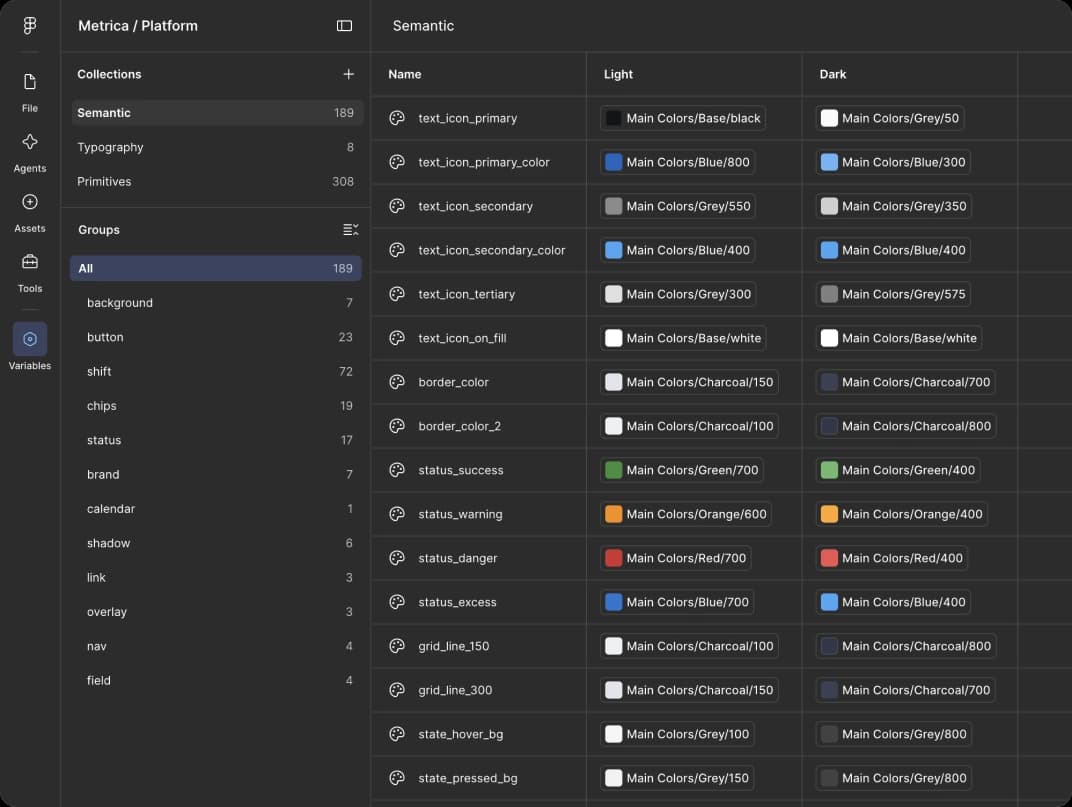Click the Metrica / Platform file title
This screenshot has height=807, width=1072.
coord(137,26)
